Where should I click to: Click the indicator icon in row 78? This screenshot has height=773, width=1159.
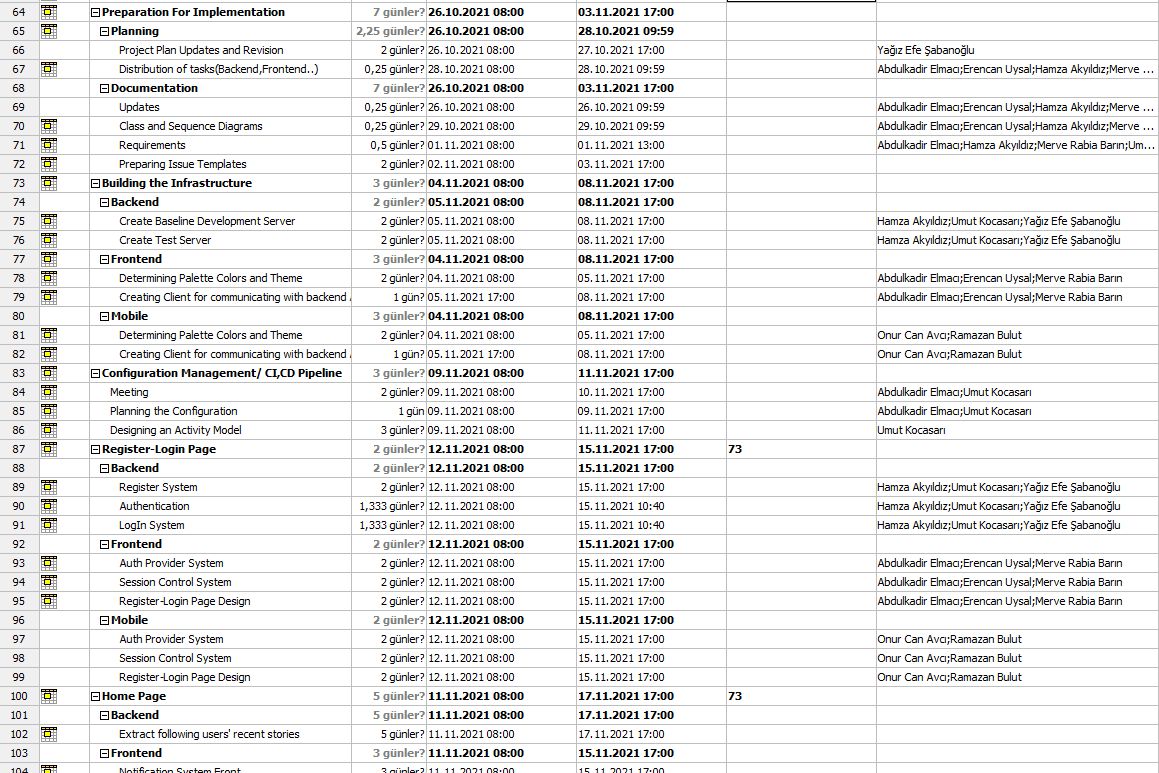49,278
